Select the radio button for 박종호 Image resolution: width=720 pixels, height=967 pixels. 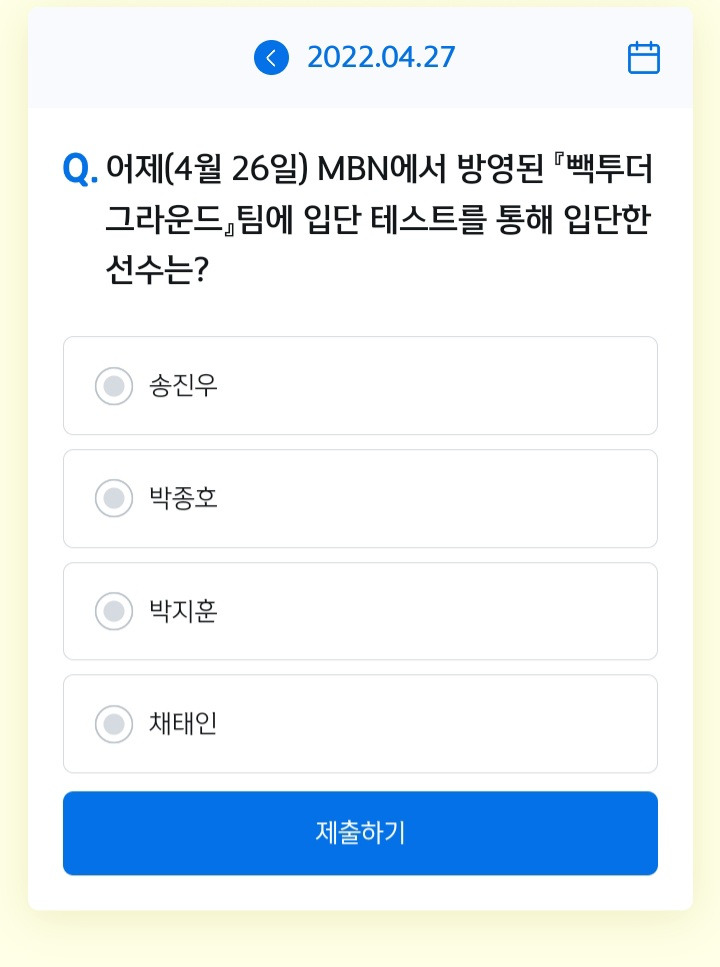click(114, 498)
